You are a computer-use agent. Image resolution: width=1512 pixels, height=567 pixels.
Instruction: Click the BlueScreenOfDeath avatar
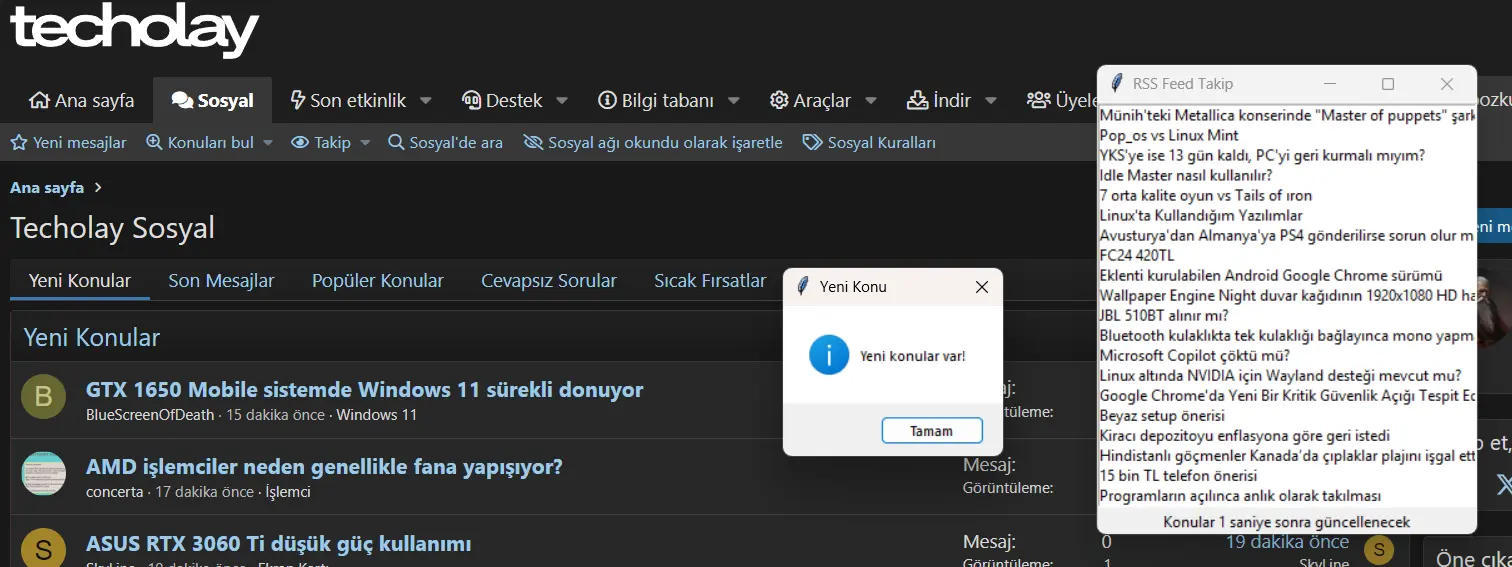coord(43,397)
